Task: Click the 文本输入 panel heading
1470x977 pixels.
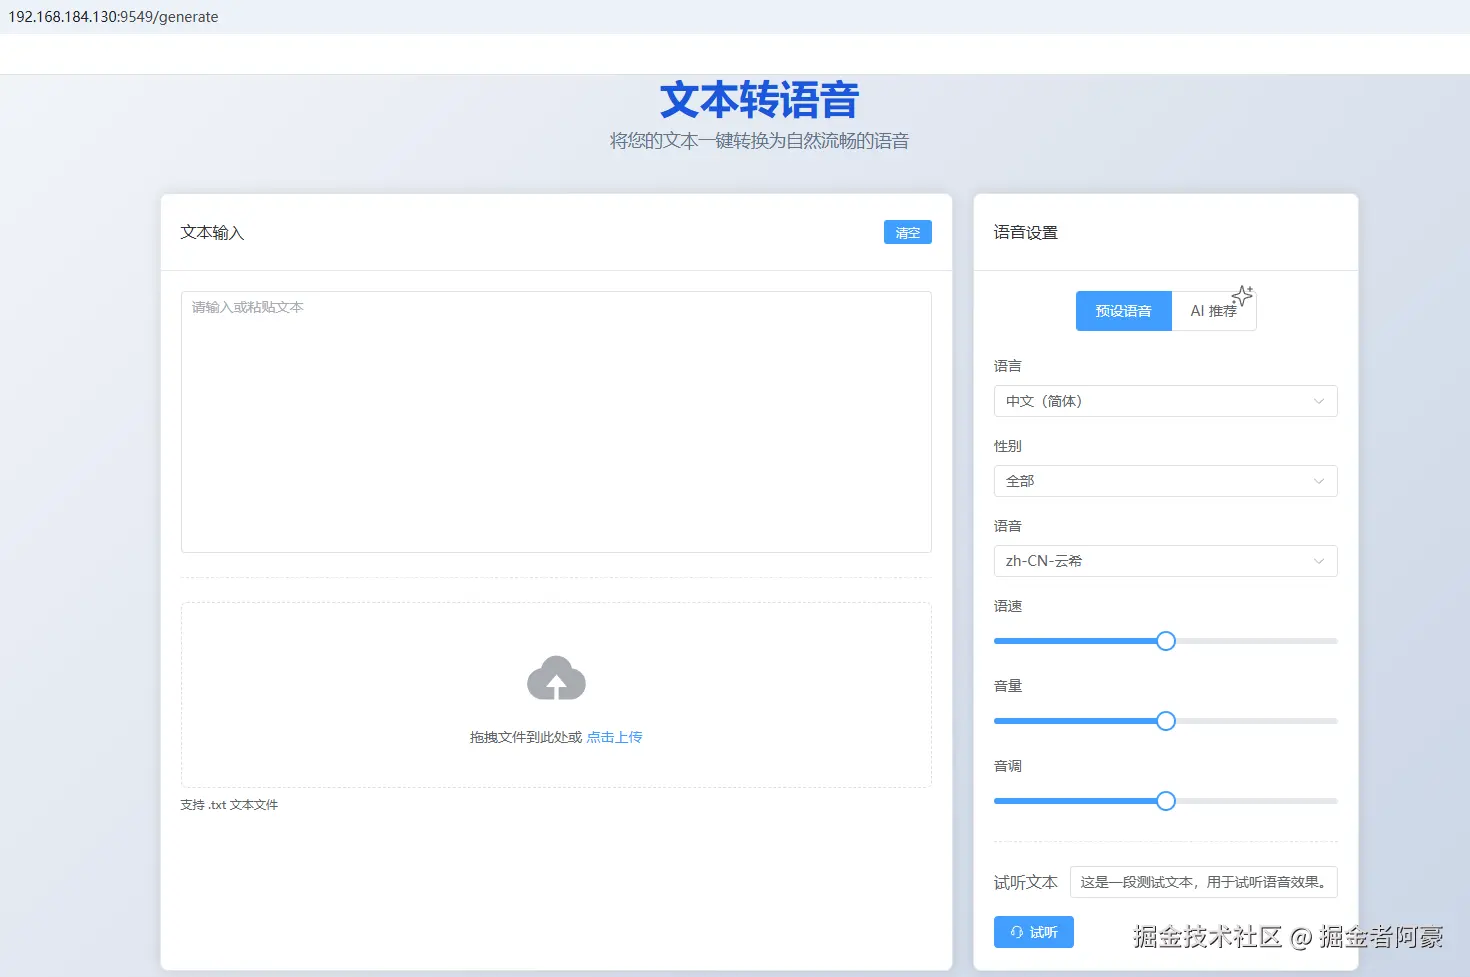Action: pos(212,232)
